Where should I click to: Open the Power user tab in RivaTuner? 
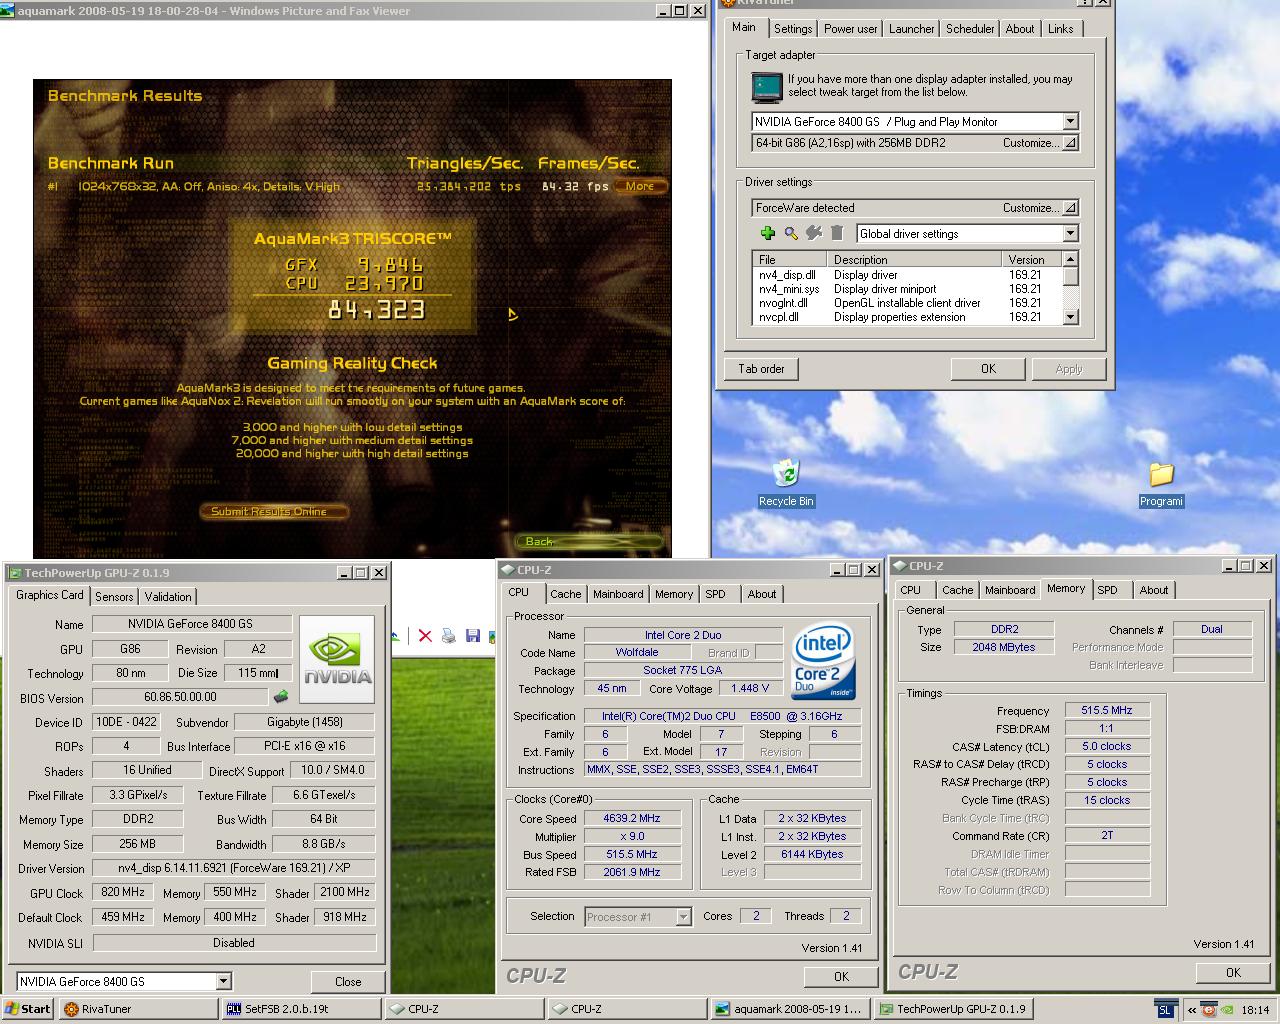point(851,29)
